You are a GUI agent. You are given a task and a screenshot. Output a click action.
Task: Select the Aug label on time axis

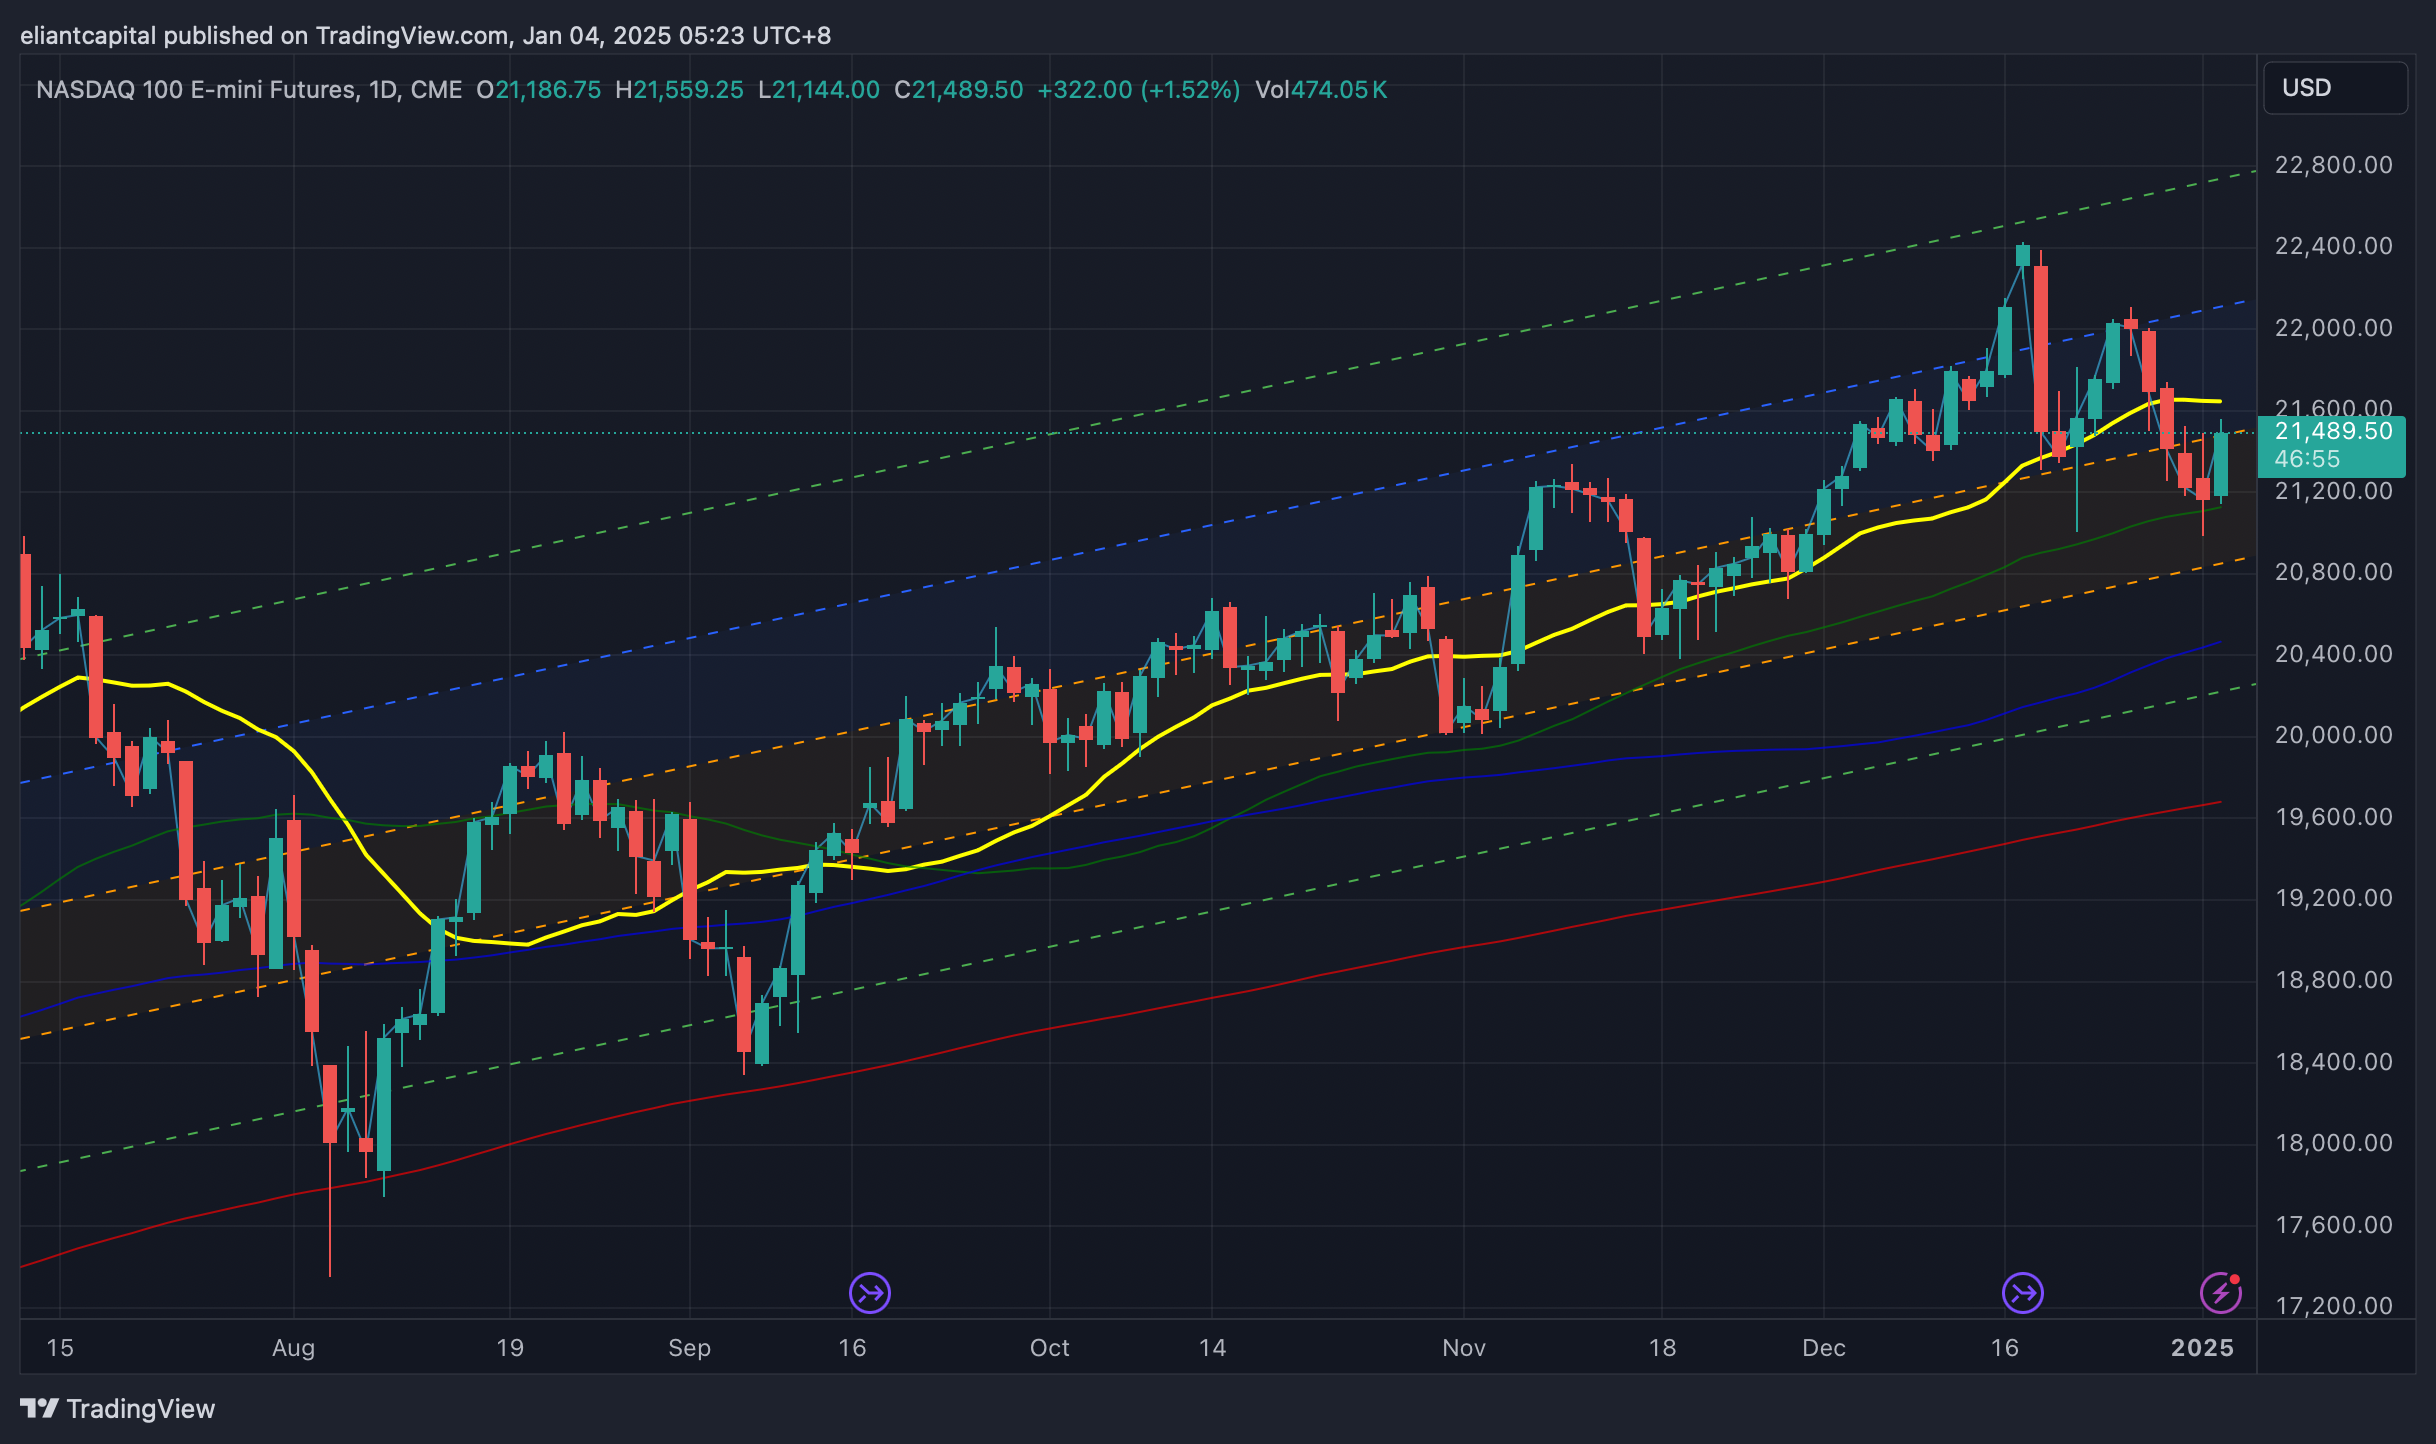tap(293, 1347)
